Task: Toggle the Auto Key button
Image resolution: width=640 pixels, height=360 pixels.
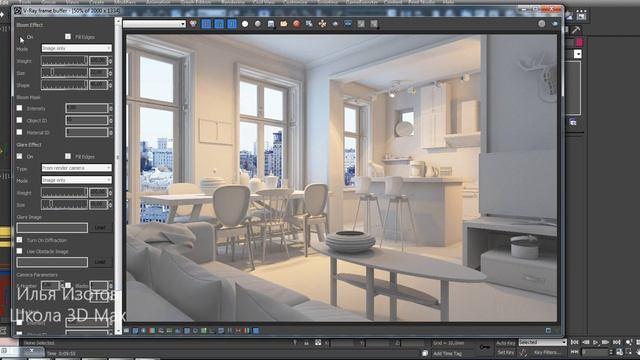Action: [x=506, y=343]
